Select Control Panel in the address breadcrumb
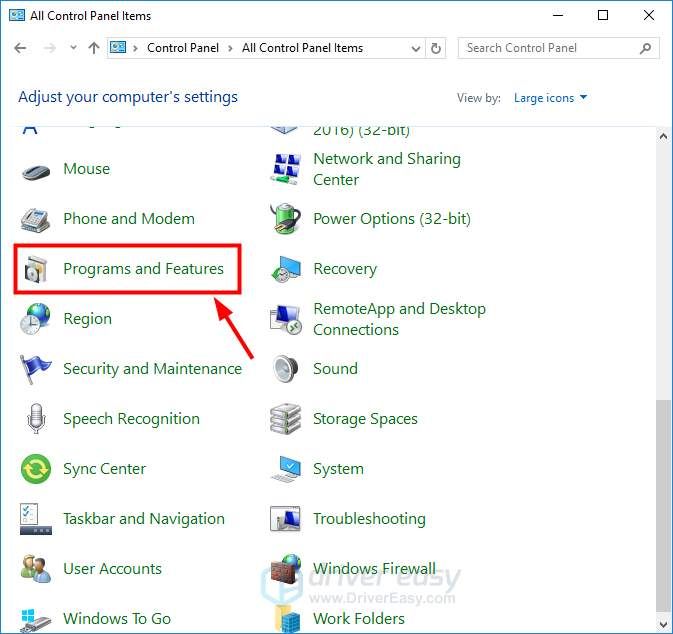This screenshot has width=673, height=634. click(185, 48)
